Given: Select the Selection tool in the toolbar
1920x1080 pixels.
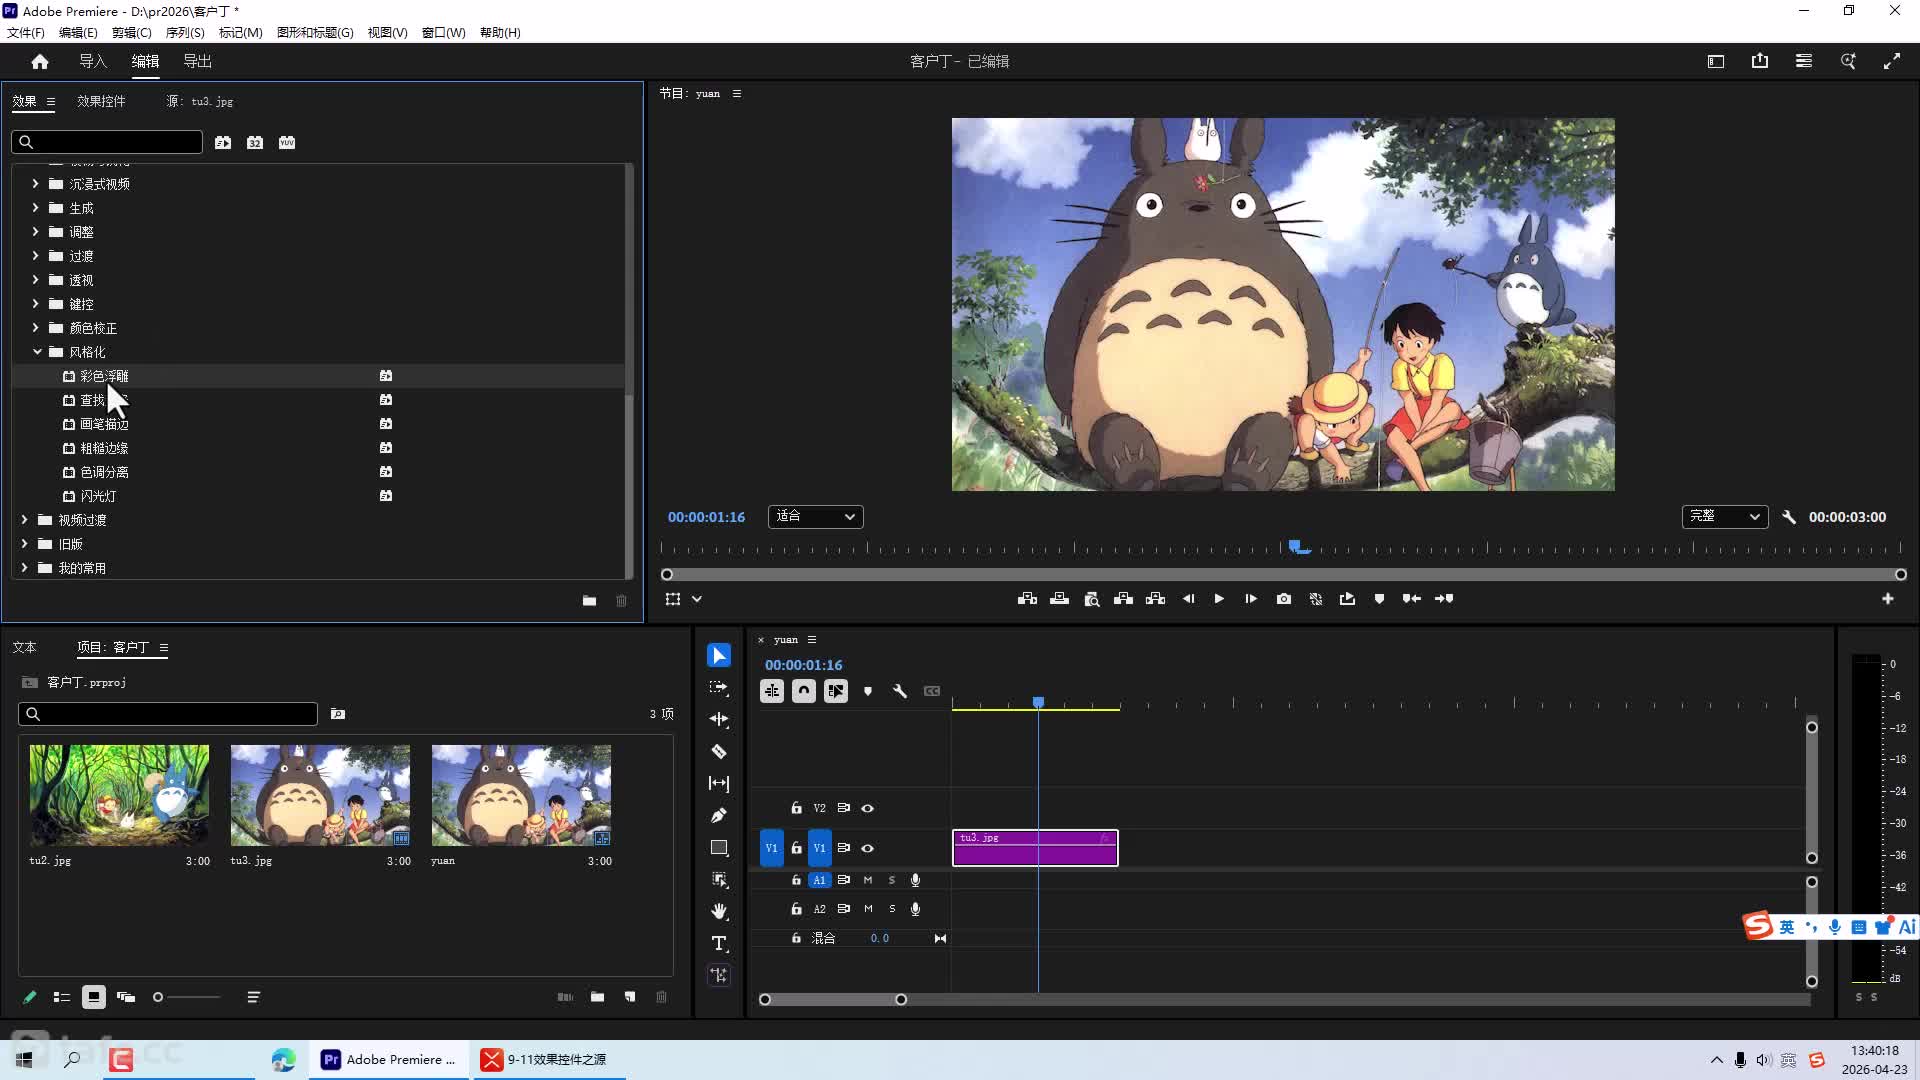Looking at the screenshot, I should 719,656.
